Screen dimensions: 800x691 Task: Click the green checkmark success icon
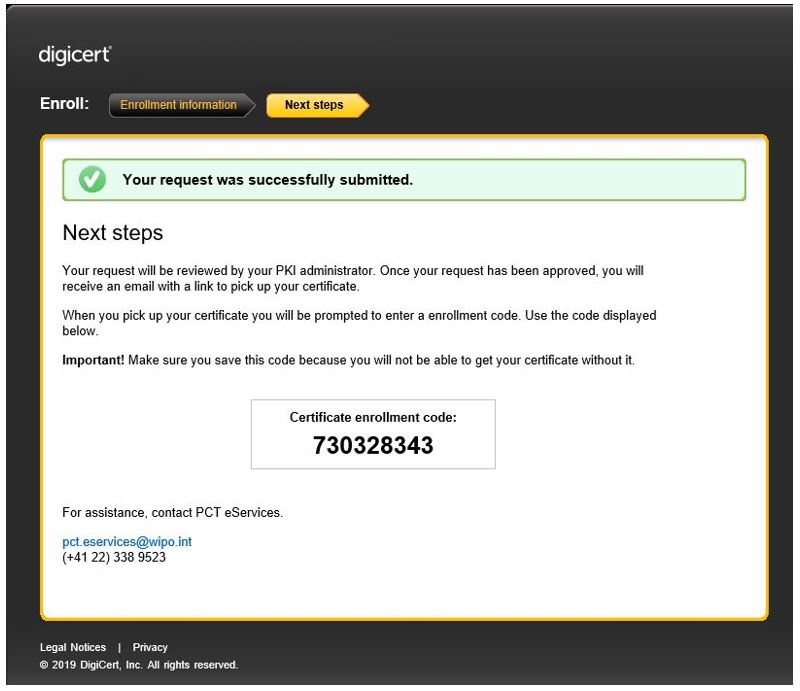[x=92, y=180]
